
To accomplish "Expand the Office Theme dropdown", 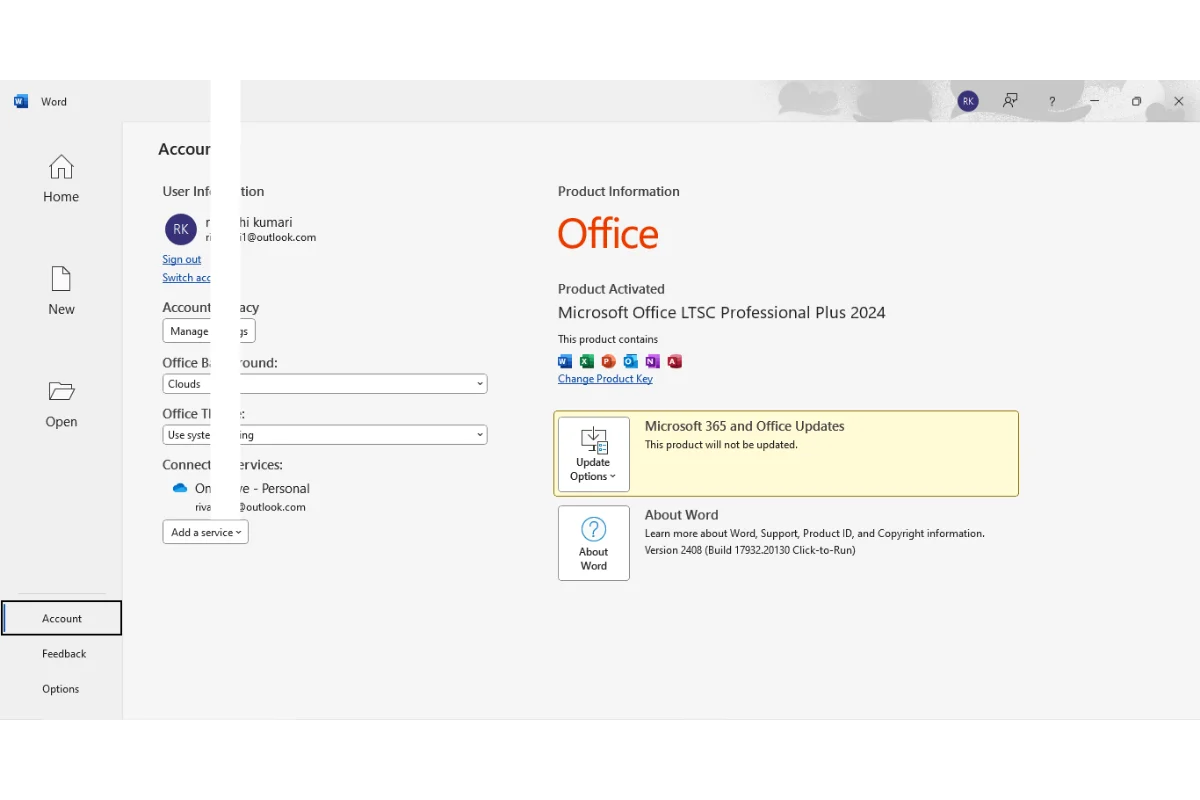I will pyautogui.click(x=480, y=435).
